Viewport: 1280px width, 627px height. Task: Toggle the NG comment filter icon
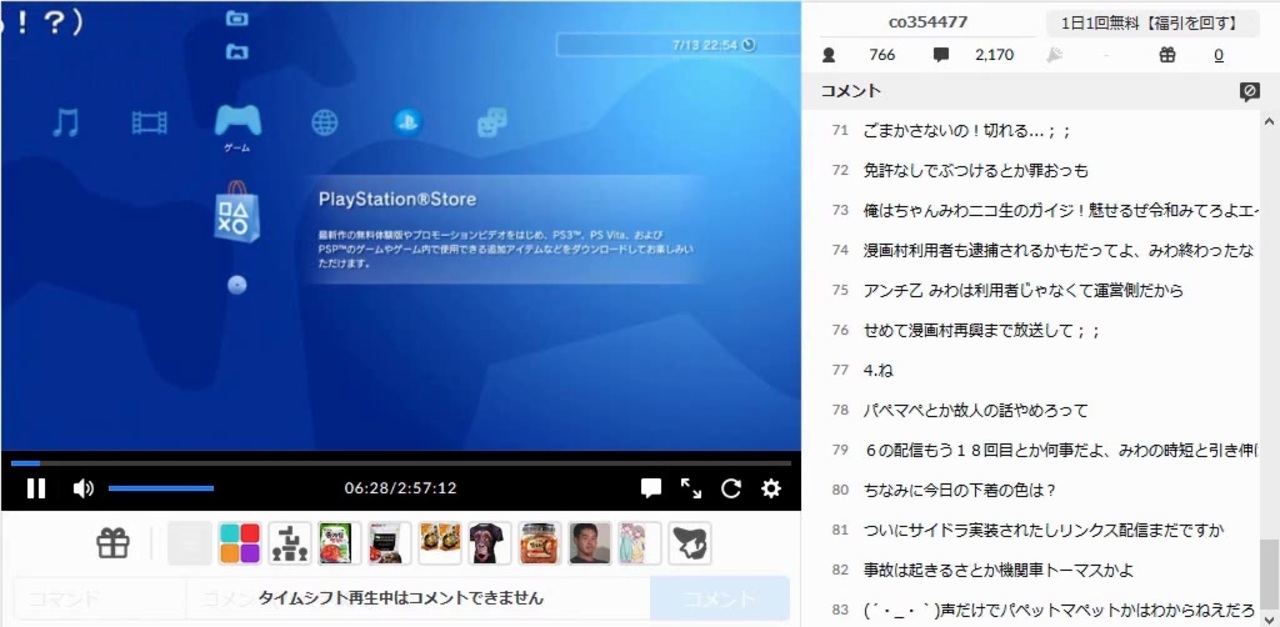[1249, 92]
